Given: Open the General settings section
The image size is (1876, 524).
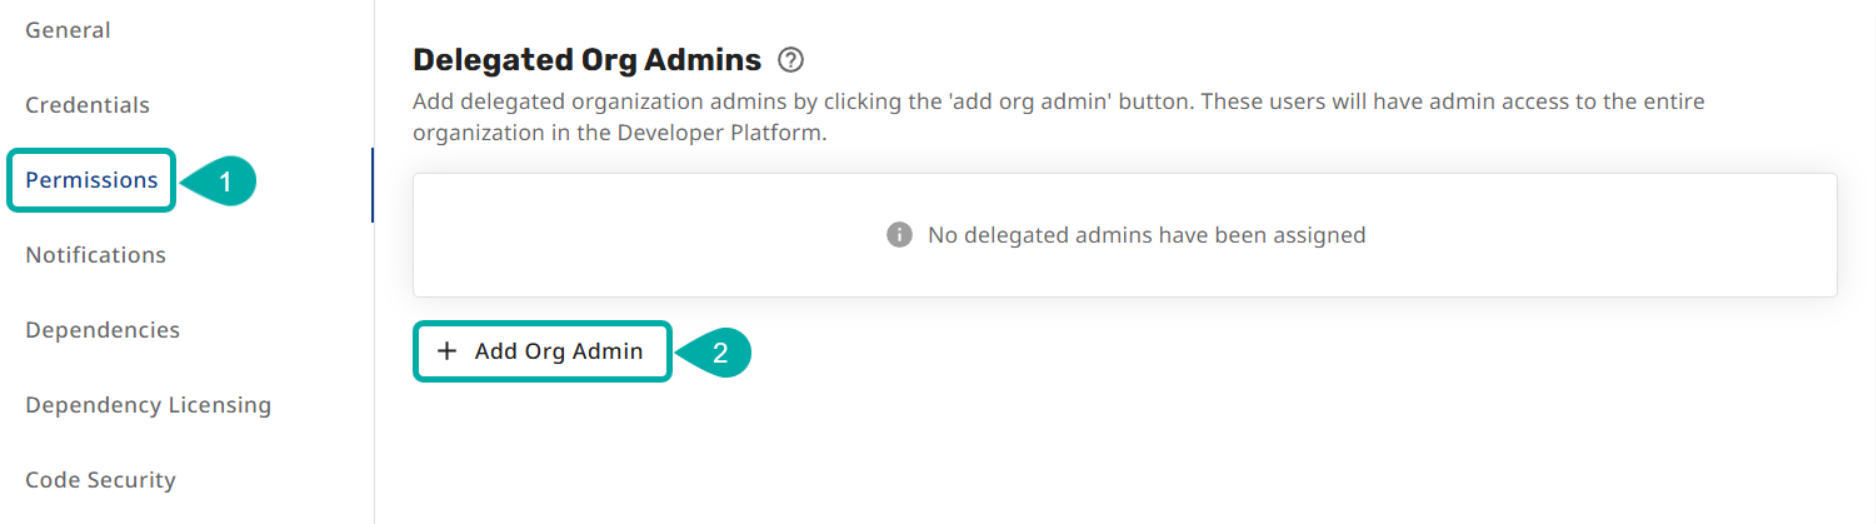Looking at the screenshot, I should (x=68, y=30).
